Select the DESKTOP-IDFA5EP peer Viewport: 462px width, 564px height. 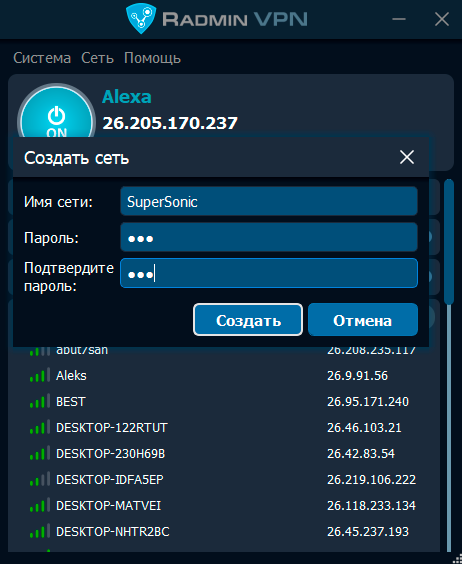pyautogui.click(x=223, y=479)
